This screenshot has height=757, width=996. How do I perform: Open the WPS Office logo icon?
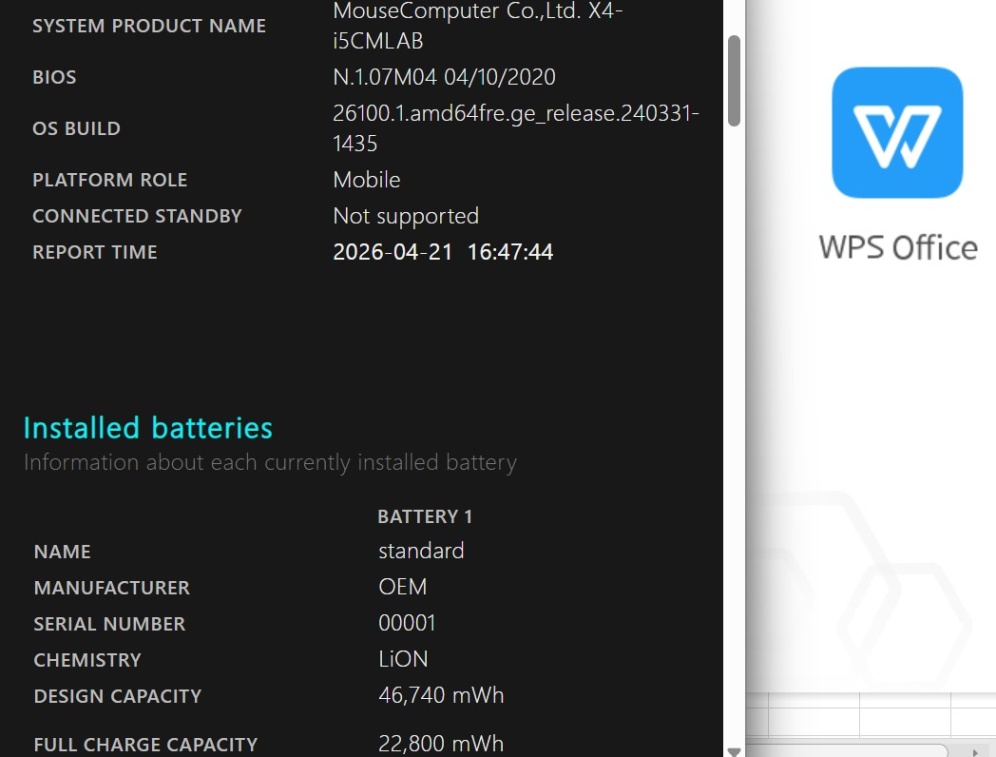pyautogui.click(x=897, y=133)
